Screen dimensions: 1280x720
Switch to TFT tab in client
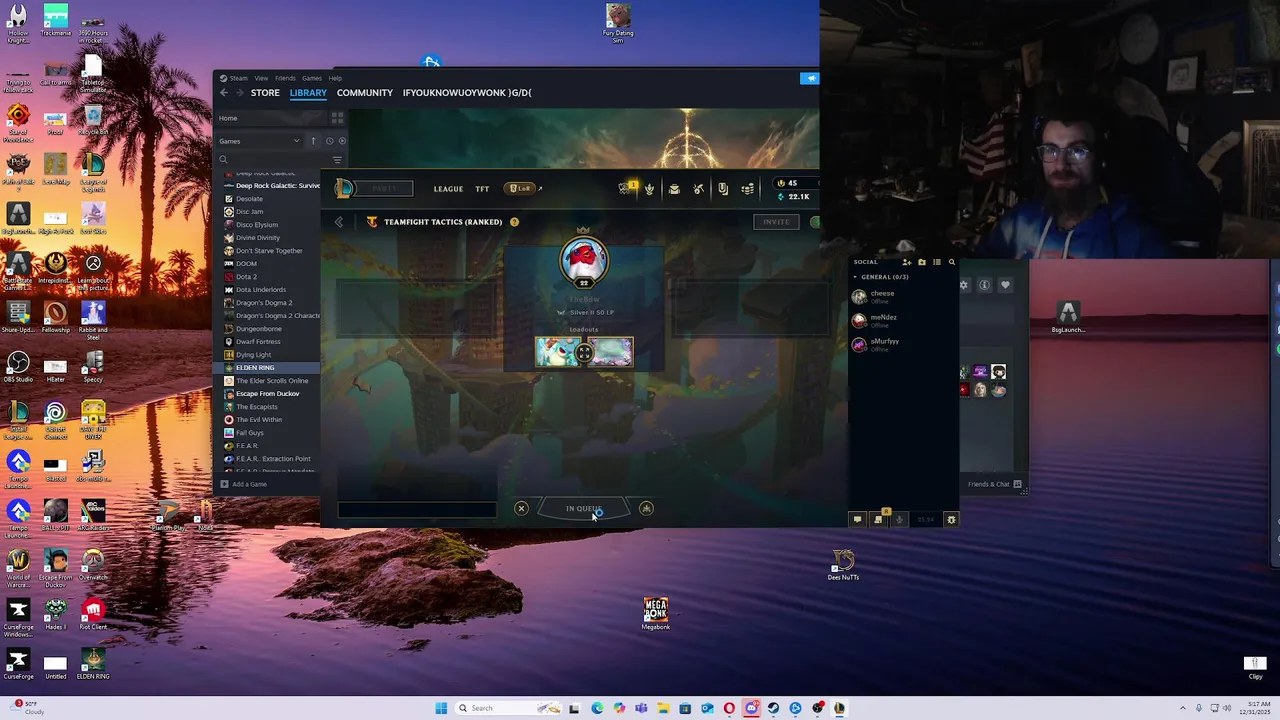click(x=482, y=188)
